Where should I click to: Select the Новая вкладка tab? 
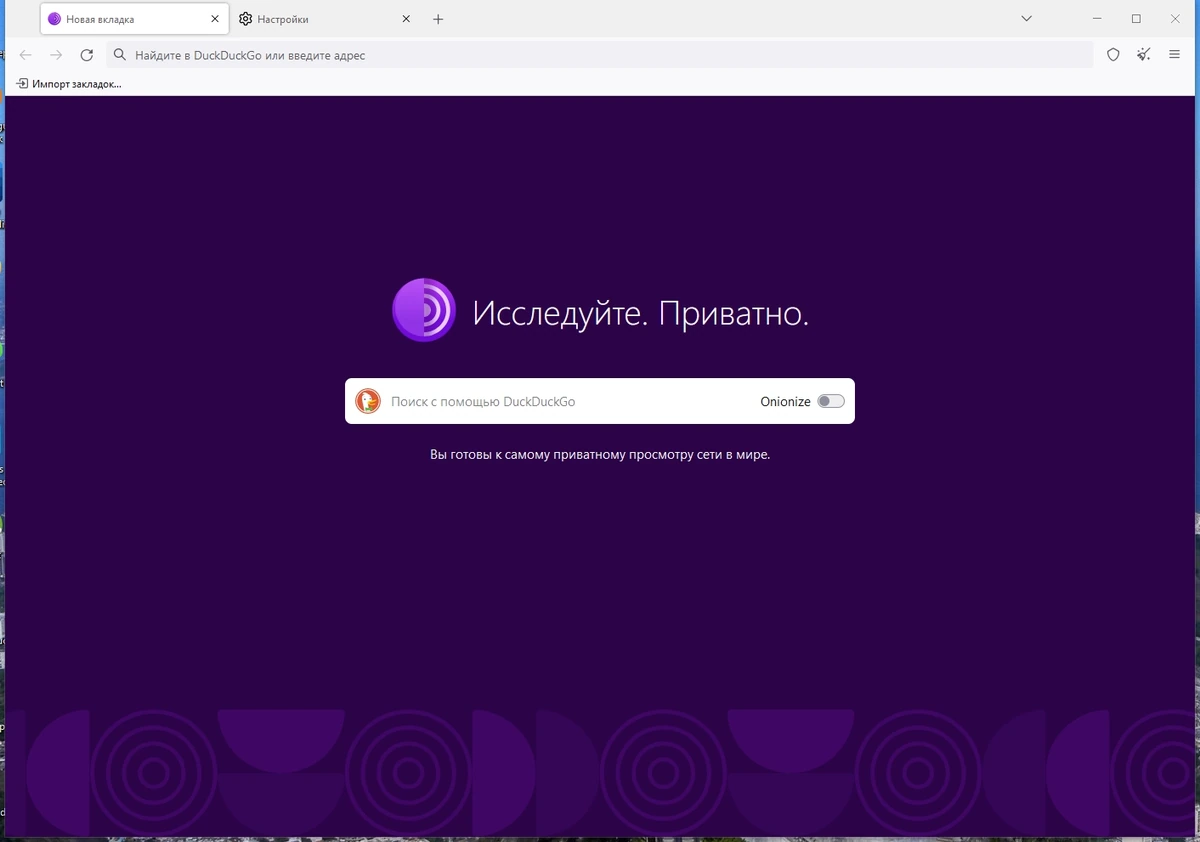tap(134, 19)
